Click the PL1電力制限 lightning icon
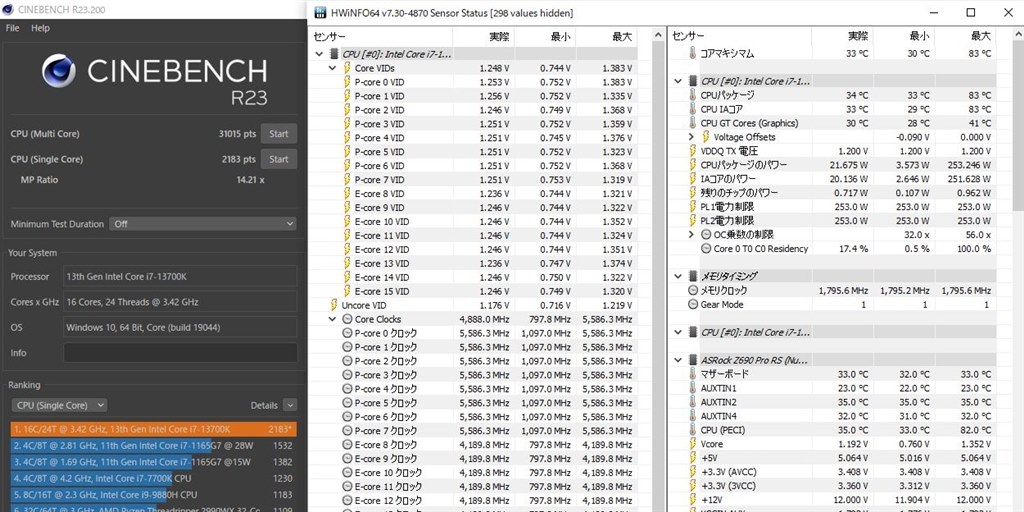 pos(692,206)
